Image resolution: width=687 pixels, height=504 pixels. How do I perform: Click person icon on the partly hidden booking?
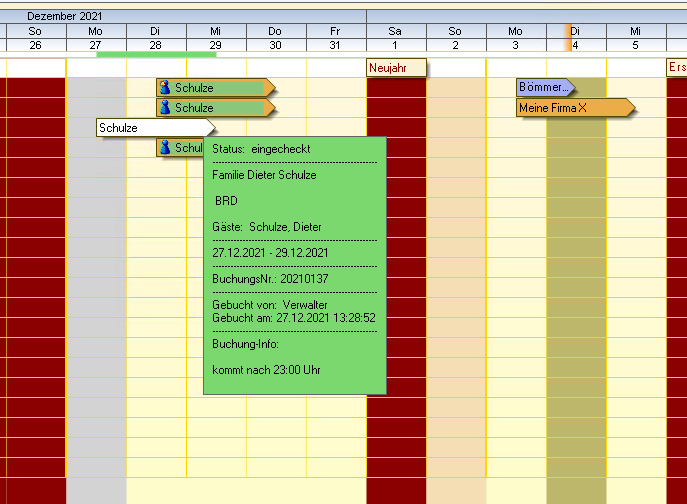[166, 148]
